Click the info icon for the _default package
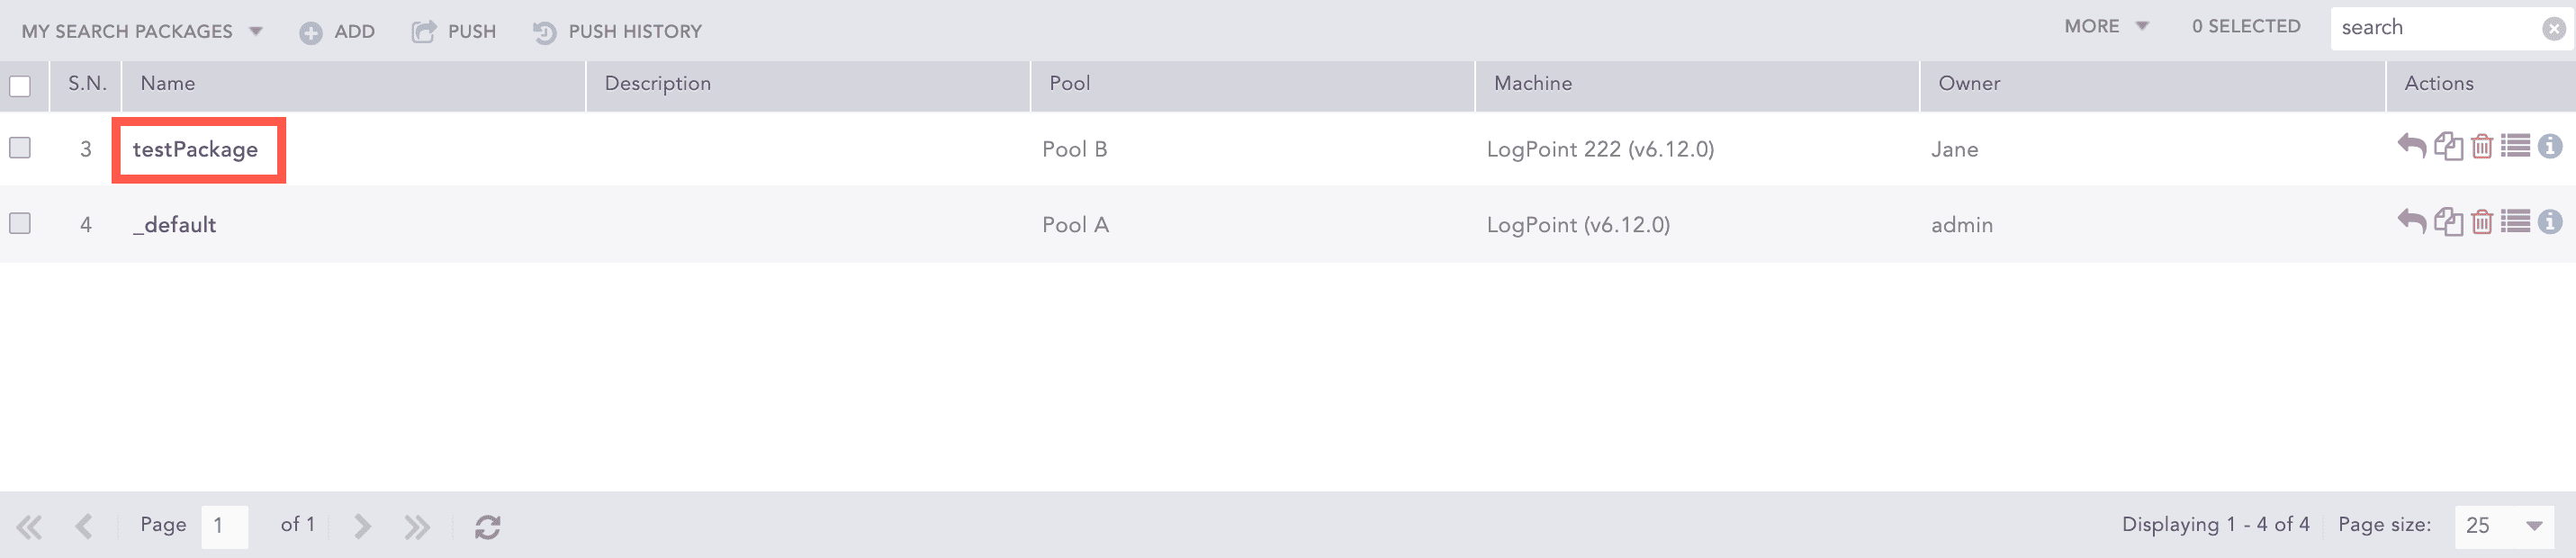This screenshot has width=2576, height=558. pos(2549,222)
